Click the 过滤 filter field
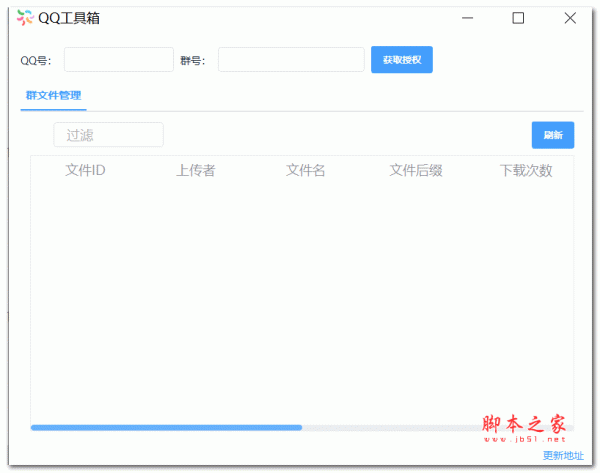 pyautogui.click(x=108, y=135)
